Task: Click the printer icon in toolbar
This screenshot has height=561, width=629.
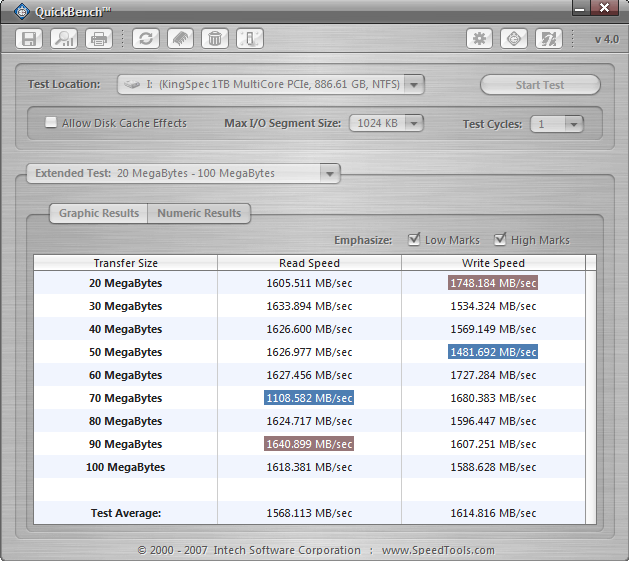Action: (98, 39)
